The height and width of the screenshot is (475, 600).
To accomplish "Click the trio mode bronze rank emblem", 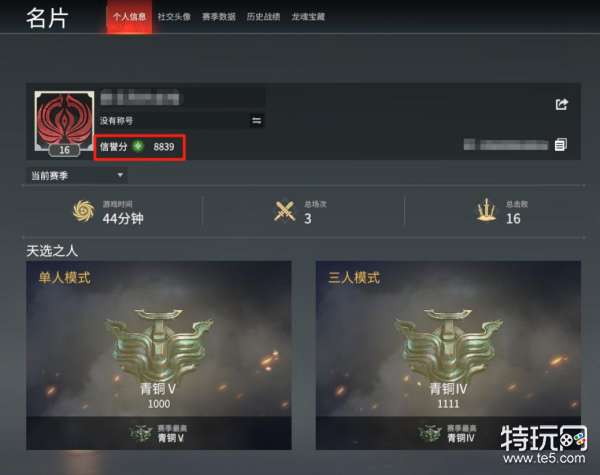I will click(448, 345).
